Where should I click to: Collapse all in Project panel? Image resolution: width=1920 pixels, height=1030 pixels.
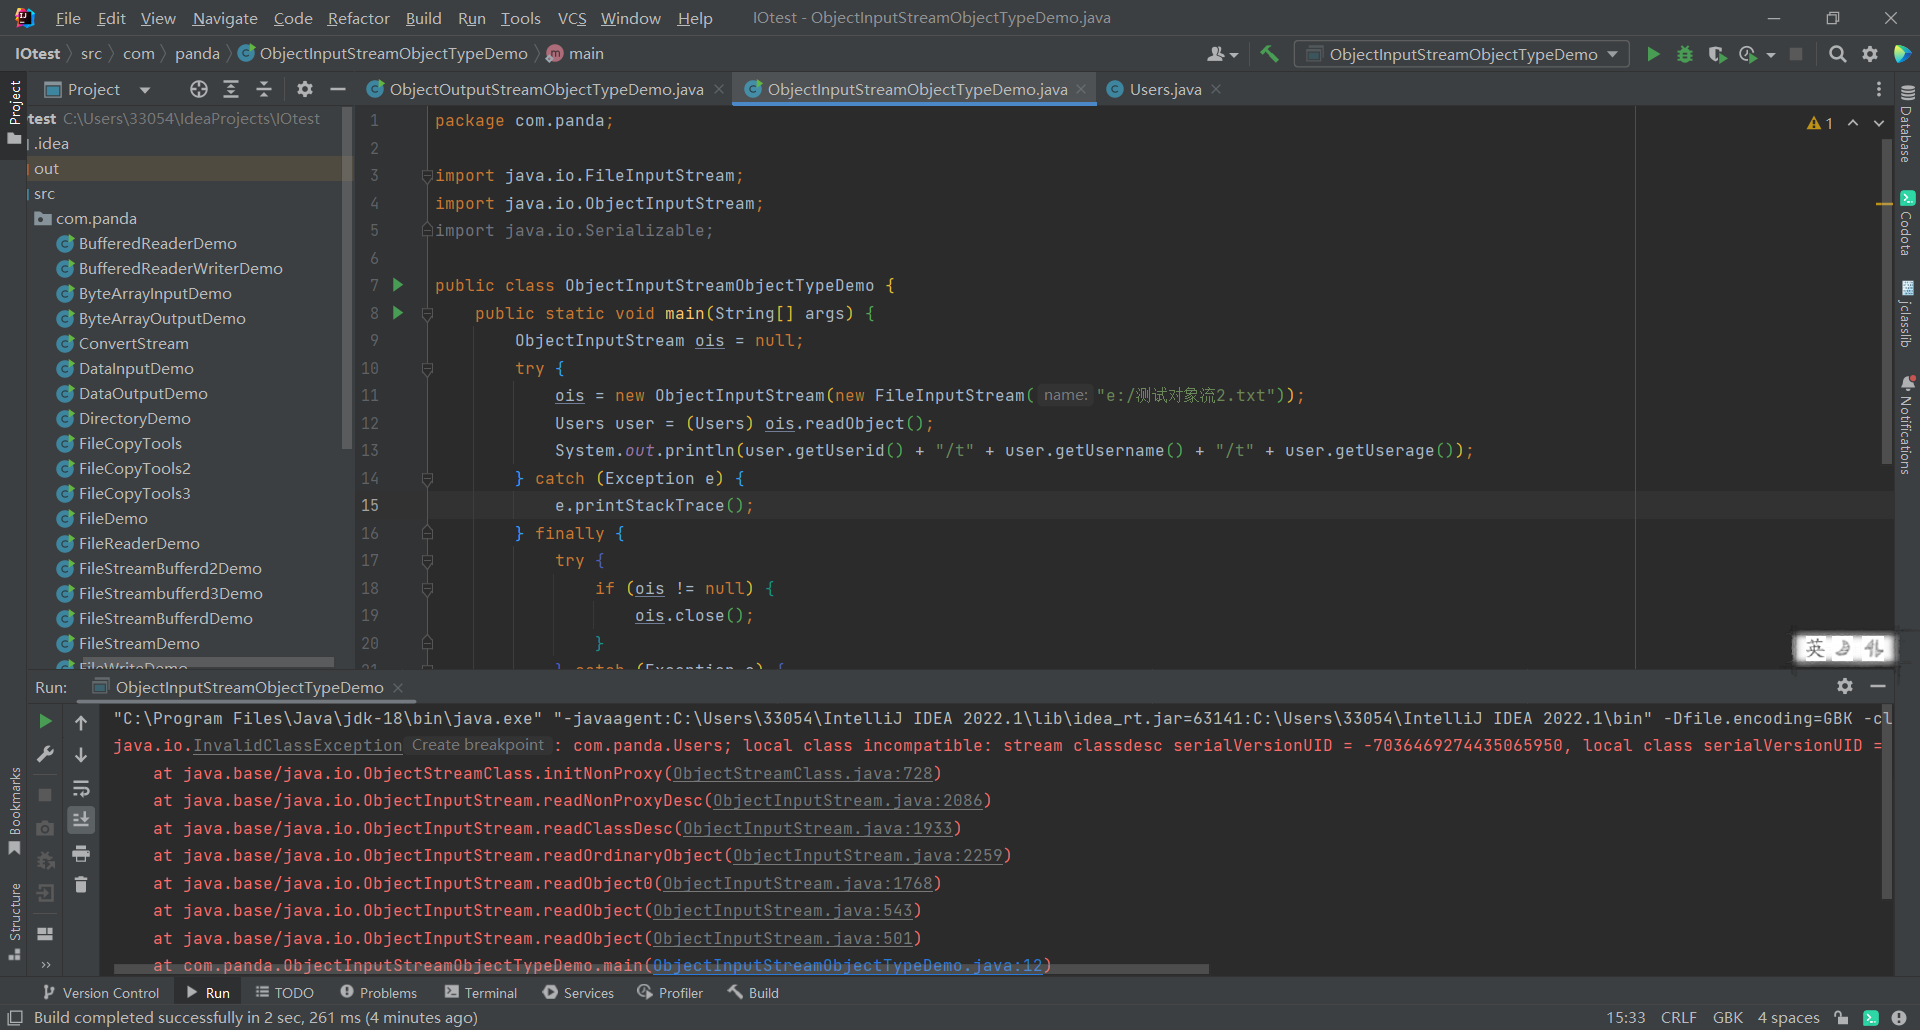tap(264, 89)
